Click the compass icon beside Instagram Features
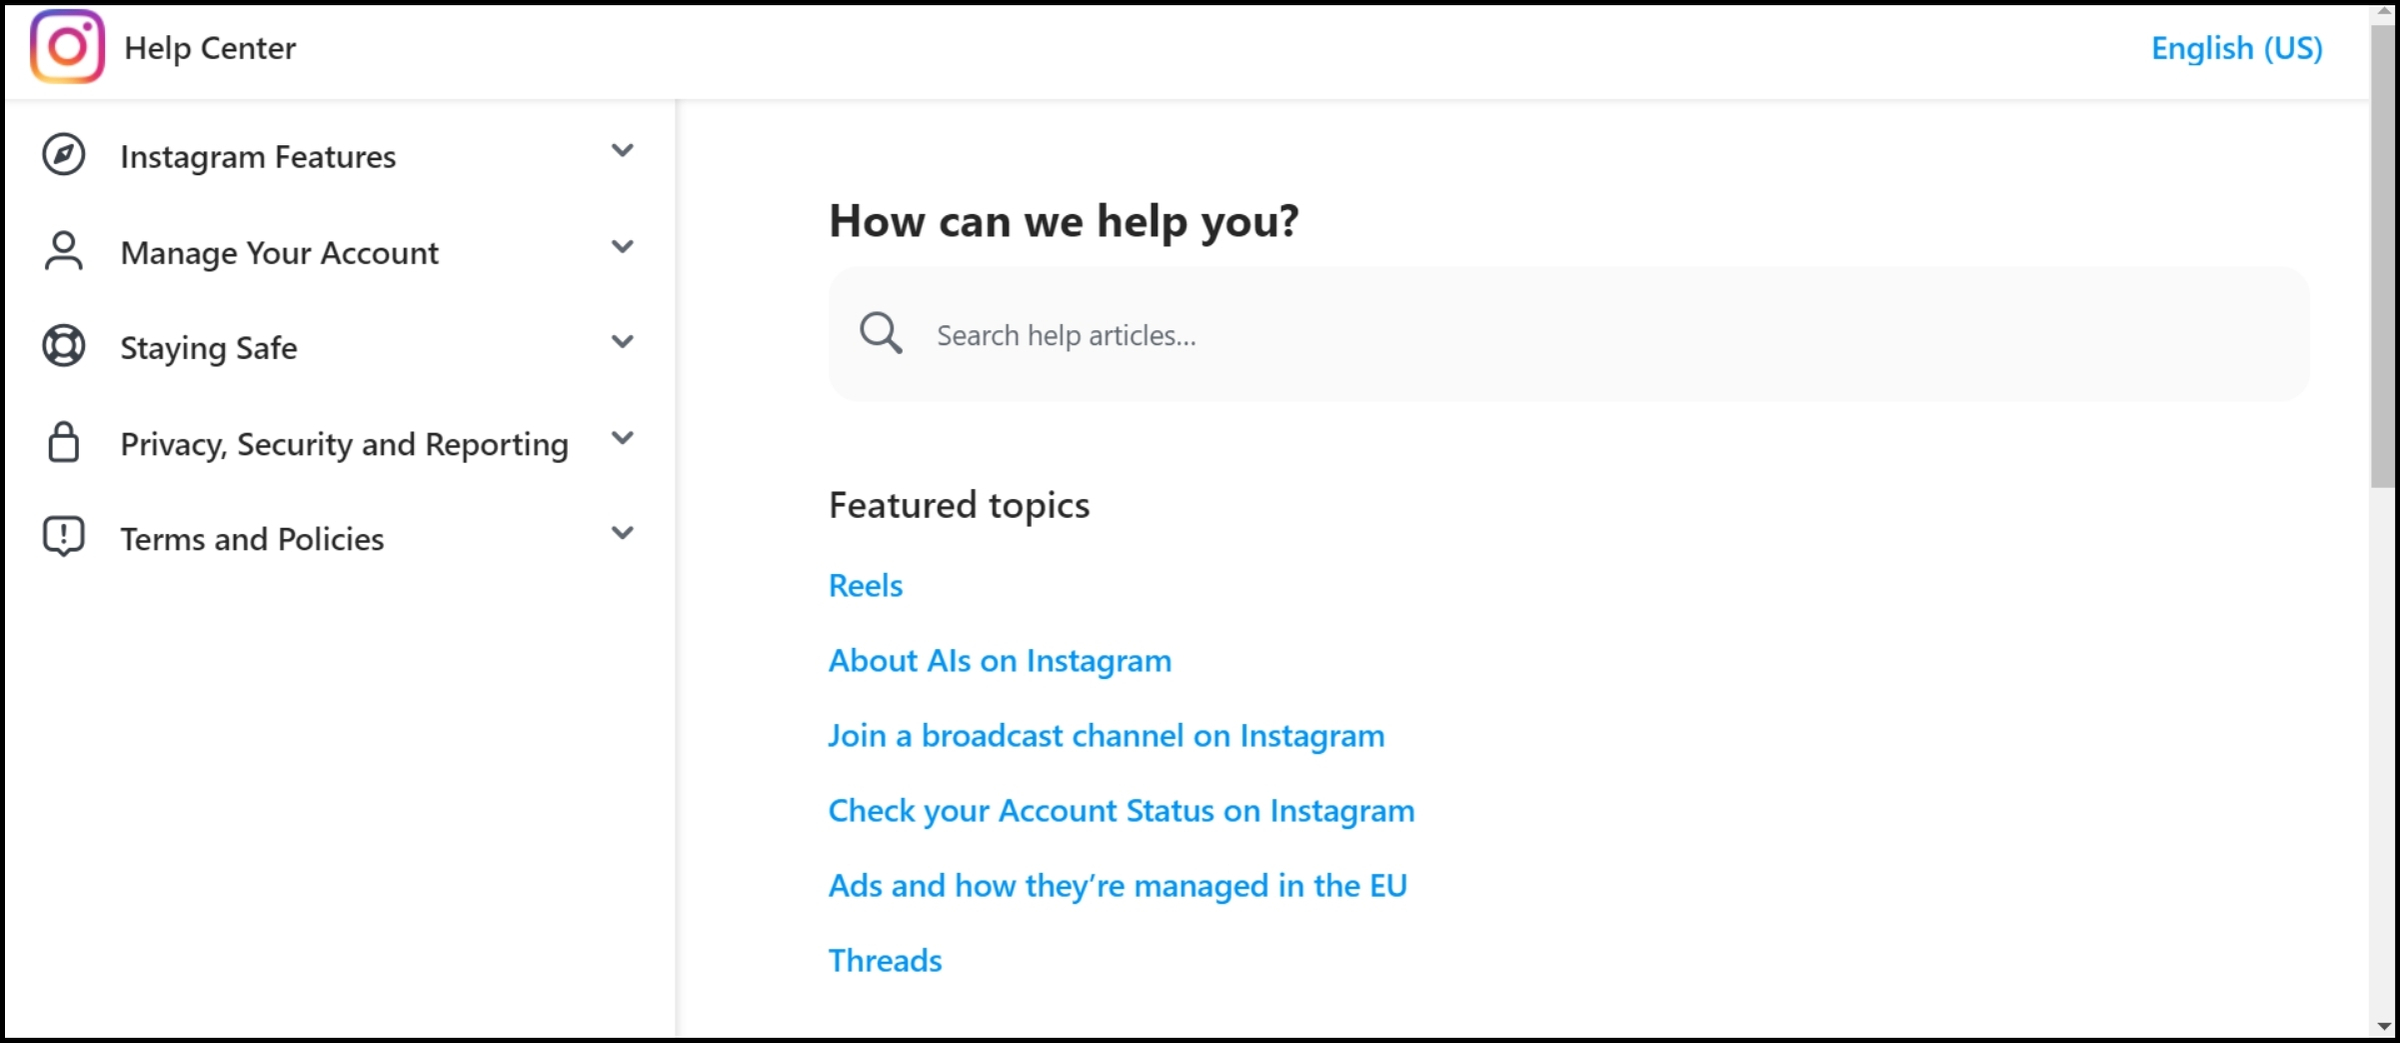The image size is (2400, 1043). coord(64,155)
